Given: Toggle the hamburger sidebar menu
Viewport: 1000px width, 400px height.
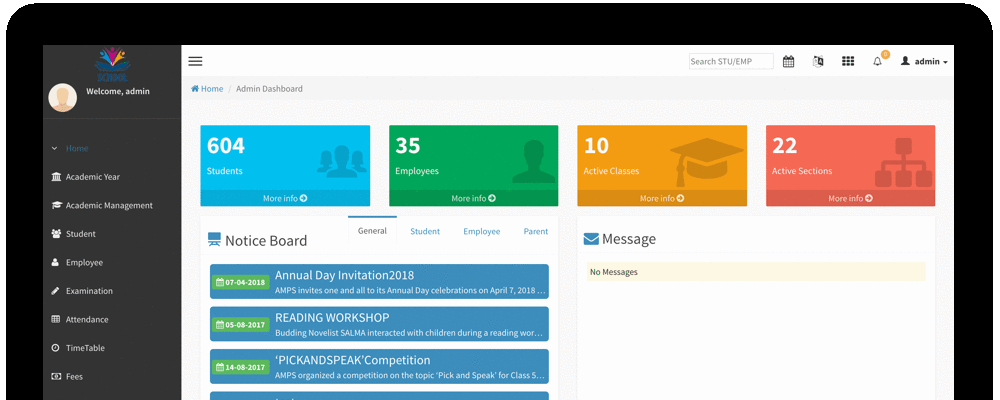Looking at the screenshot, I should tap(195, 61).
